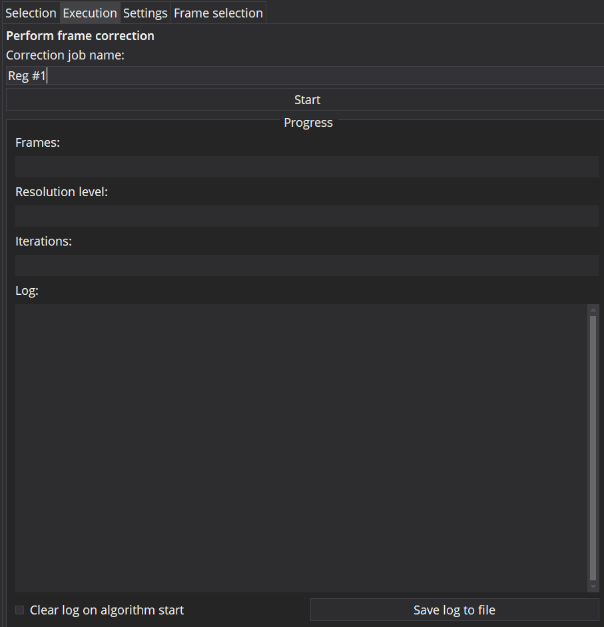
Task: Switch to the Selection tab
Action: click(30, 13)
